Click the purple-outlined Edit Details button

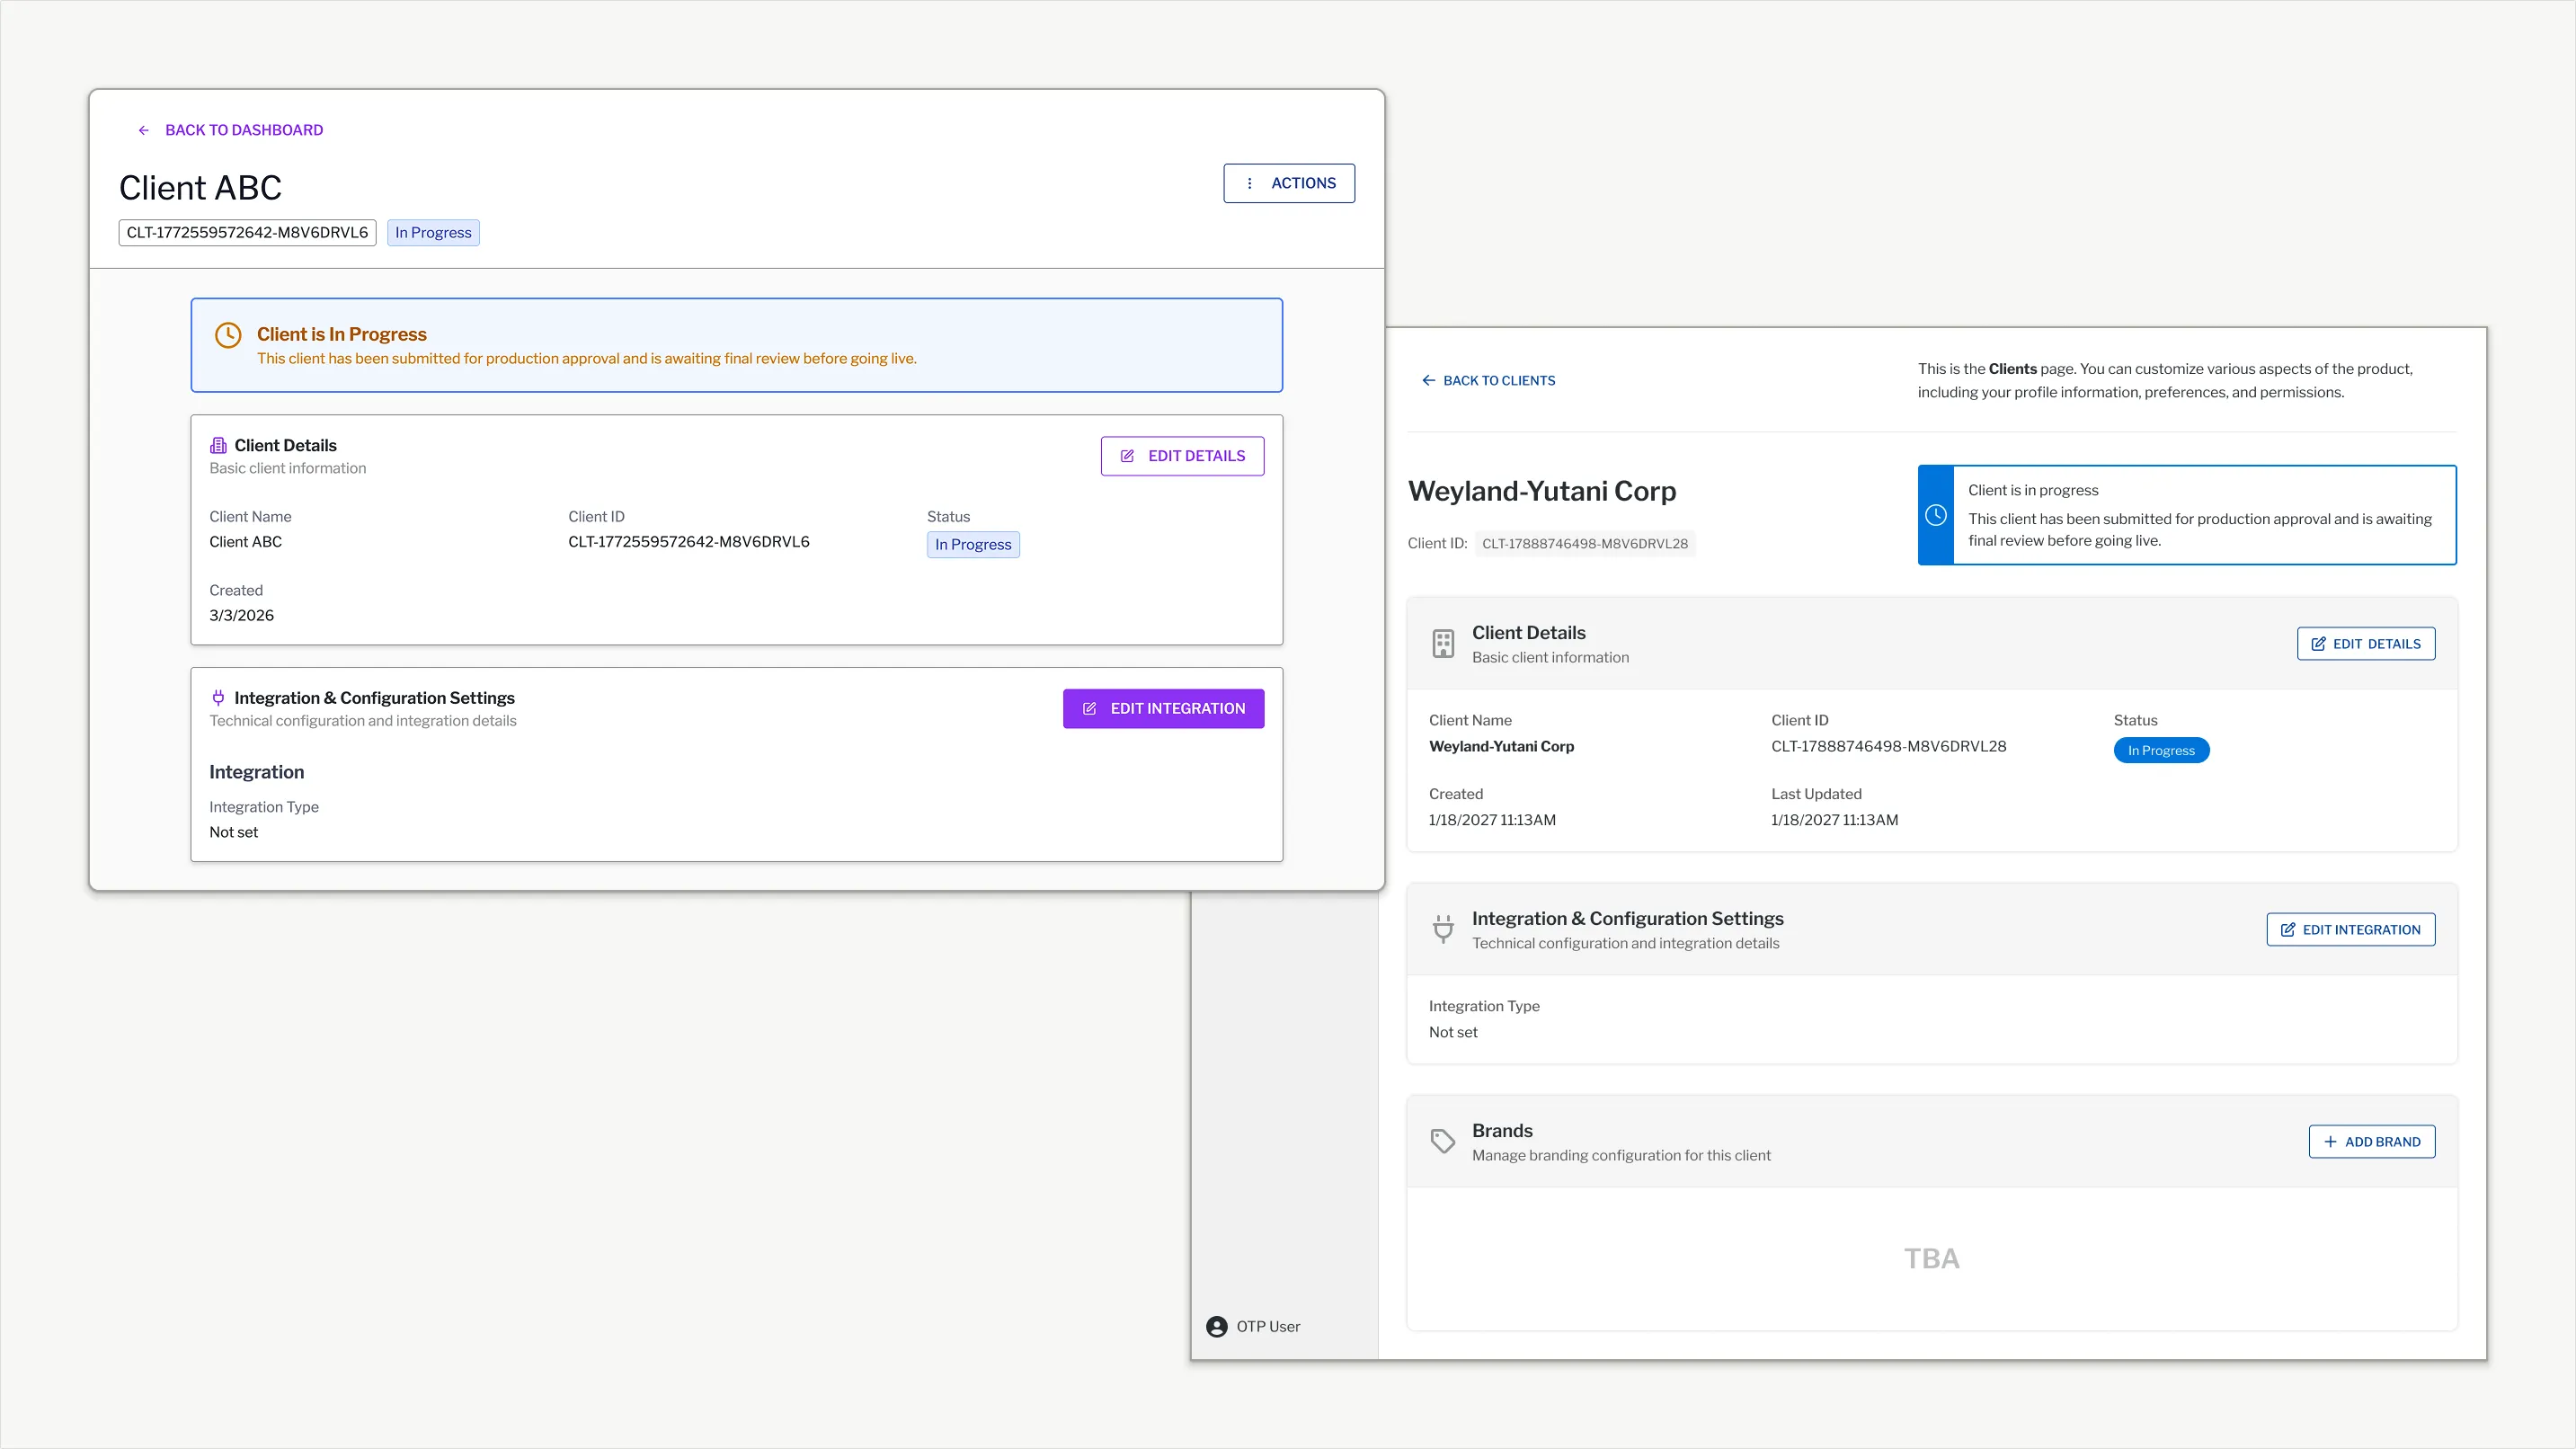(1182, 456)
